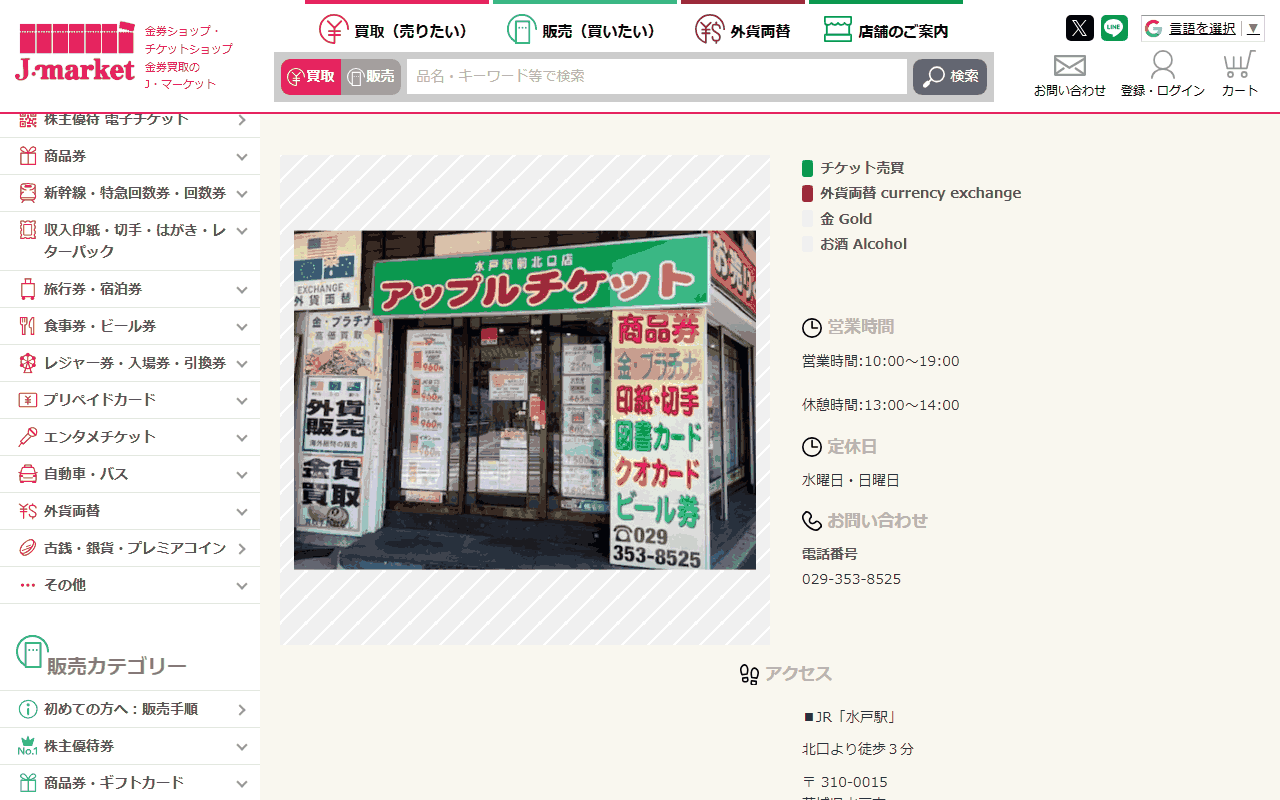Open 初めての方へ：販売手順 item
Image resolution: width=1280 pixels, height=800 pixels.
click(x=130, y=709)
